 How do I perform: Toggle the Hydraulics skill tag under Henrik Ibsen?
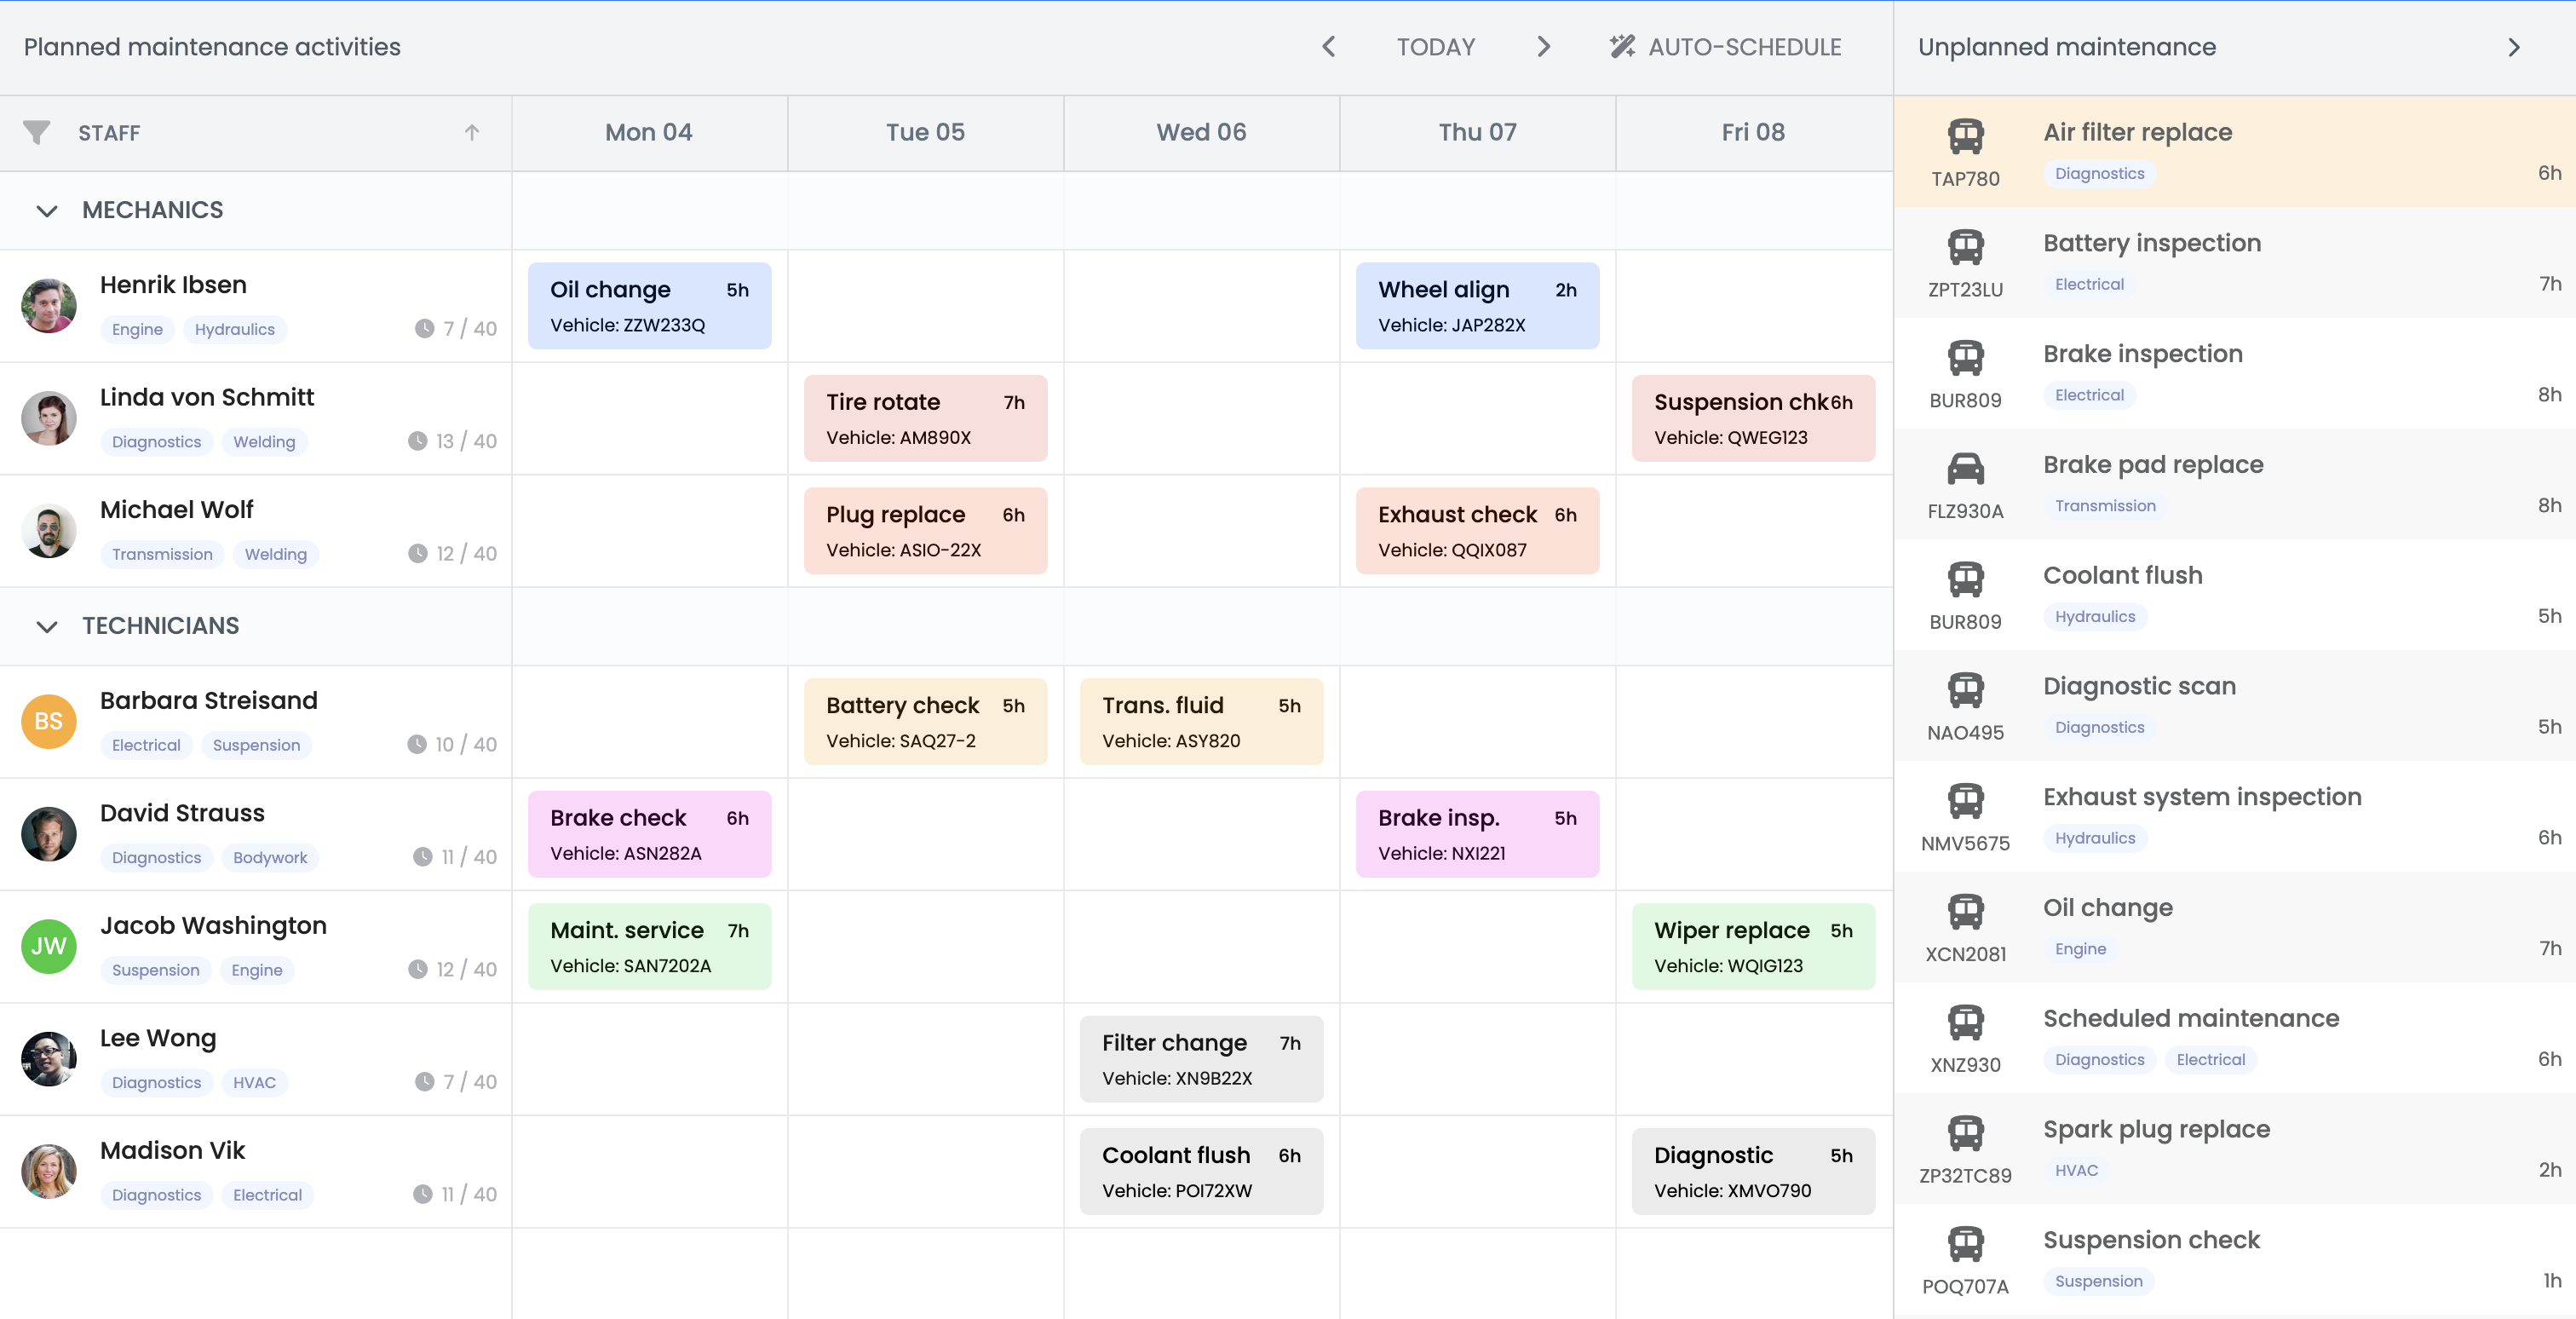coord(234,329)
